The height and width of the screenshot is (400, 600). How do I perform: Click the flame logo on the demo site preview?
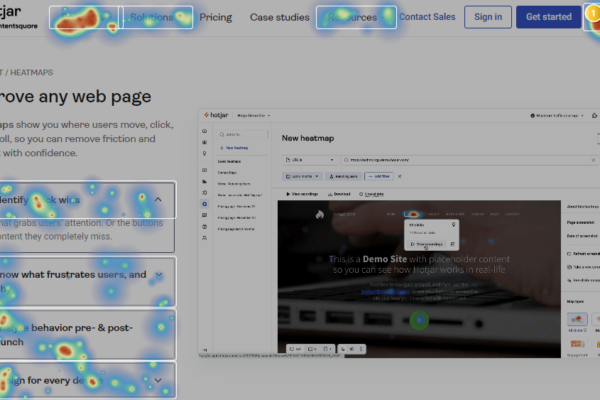click(320, 214)
